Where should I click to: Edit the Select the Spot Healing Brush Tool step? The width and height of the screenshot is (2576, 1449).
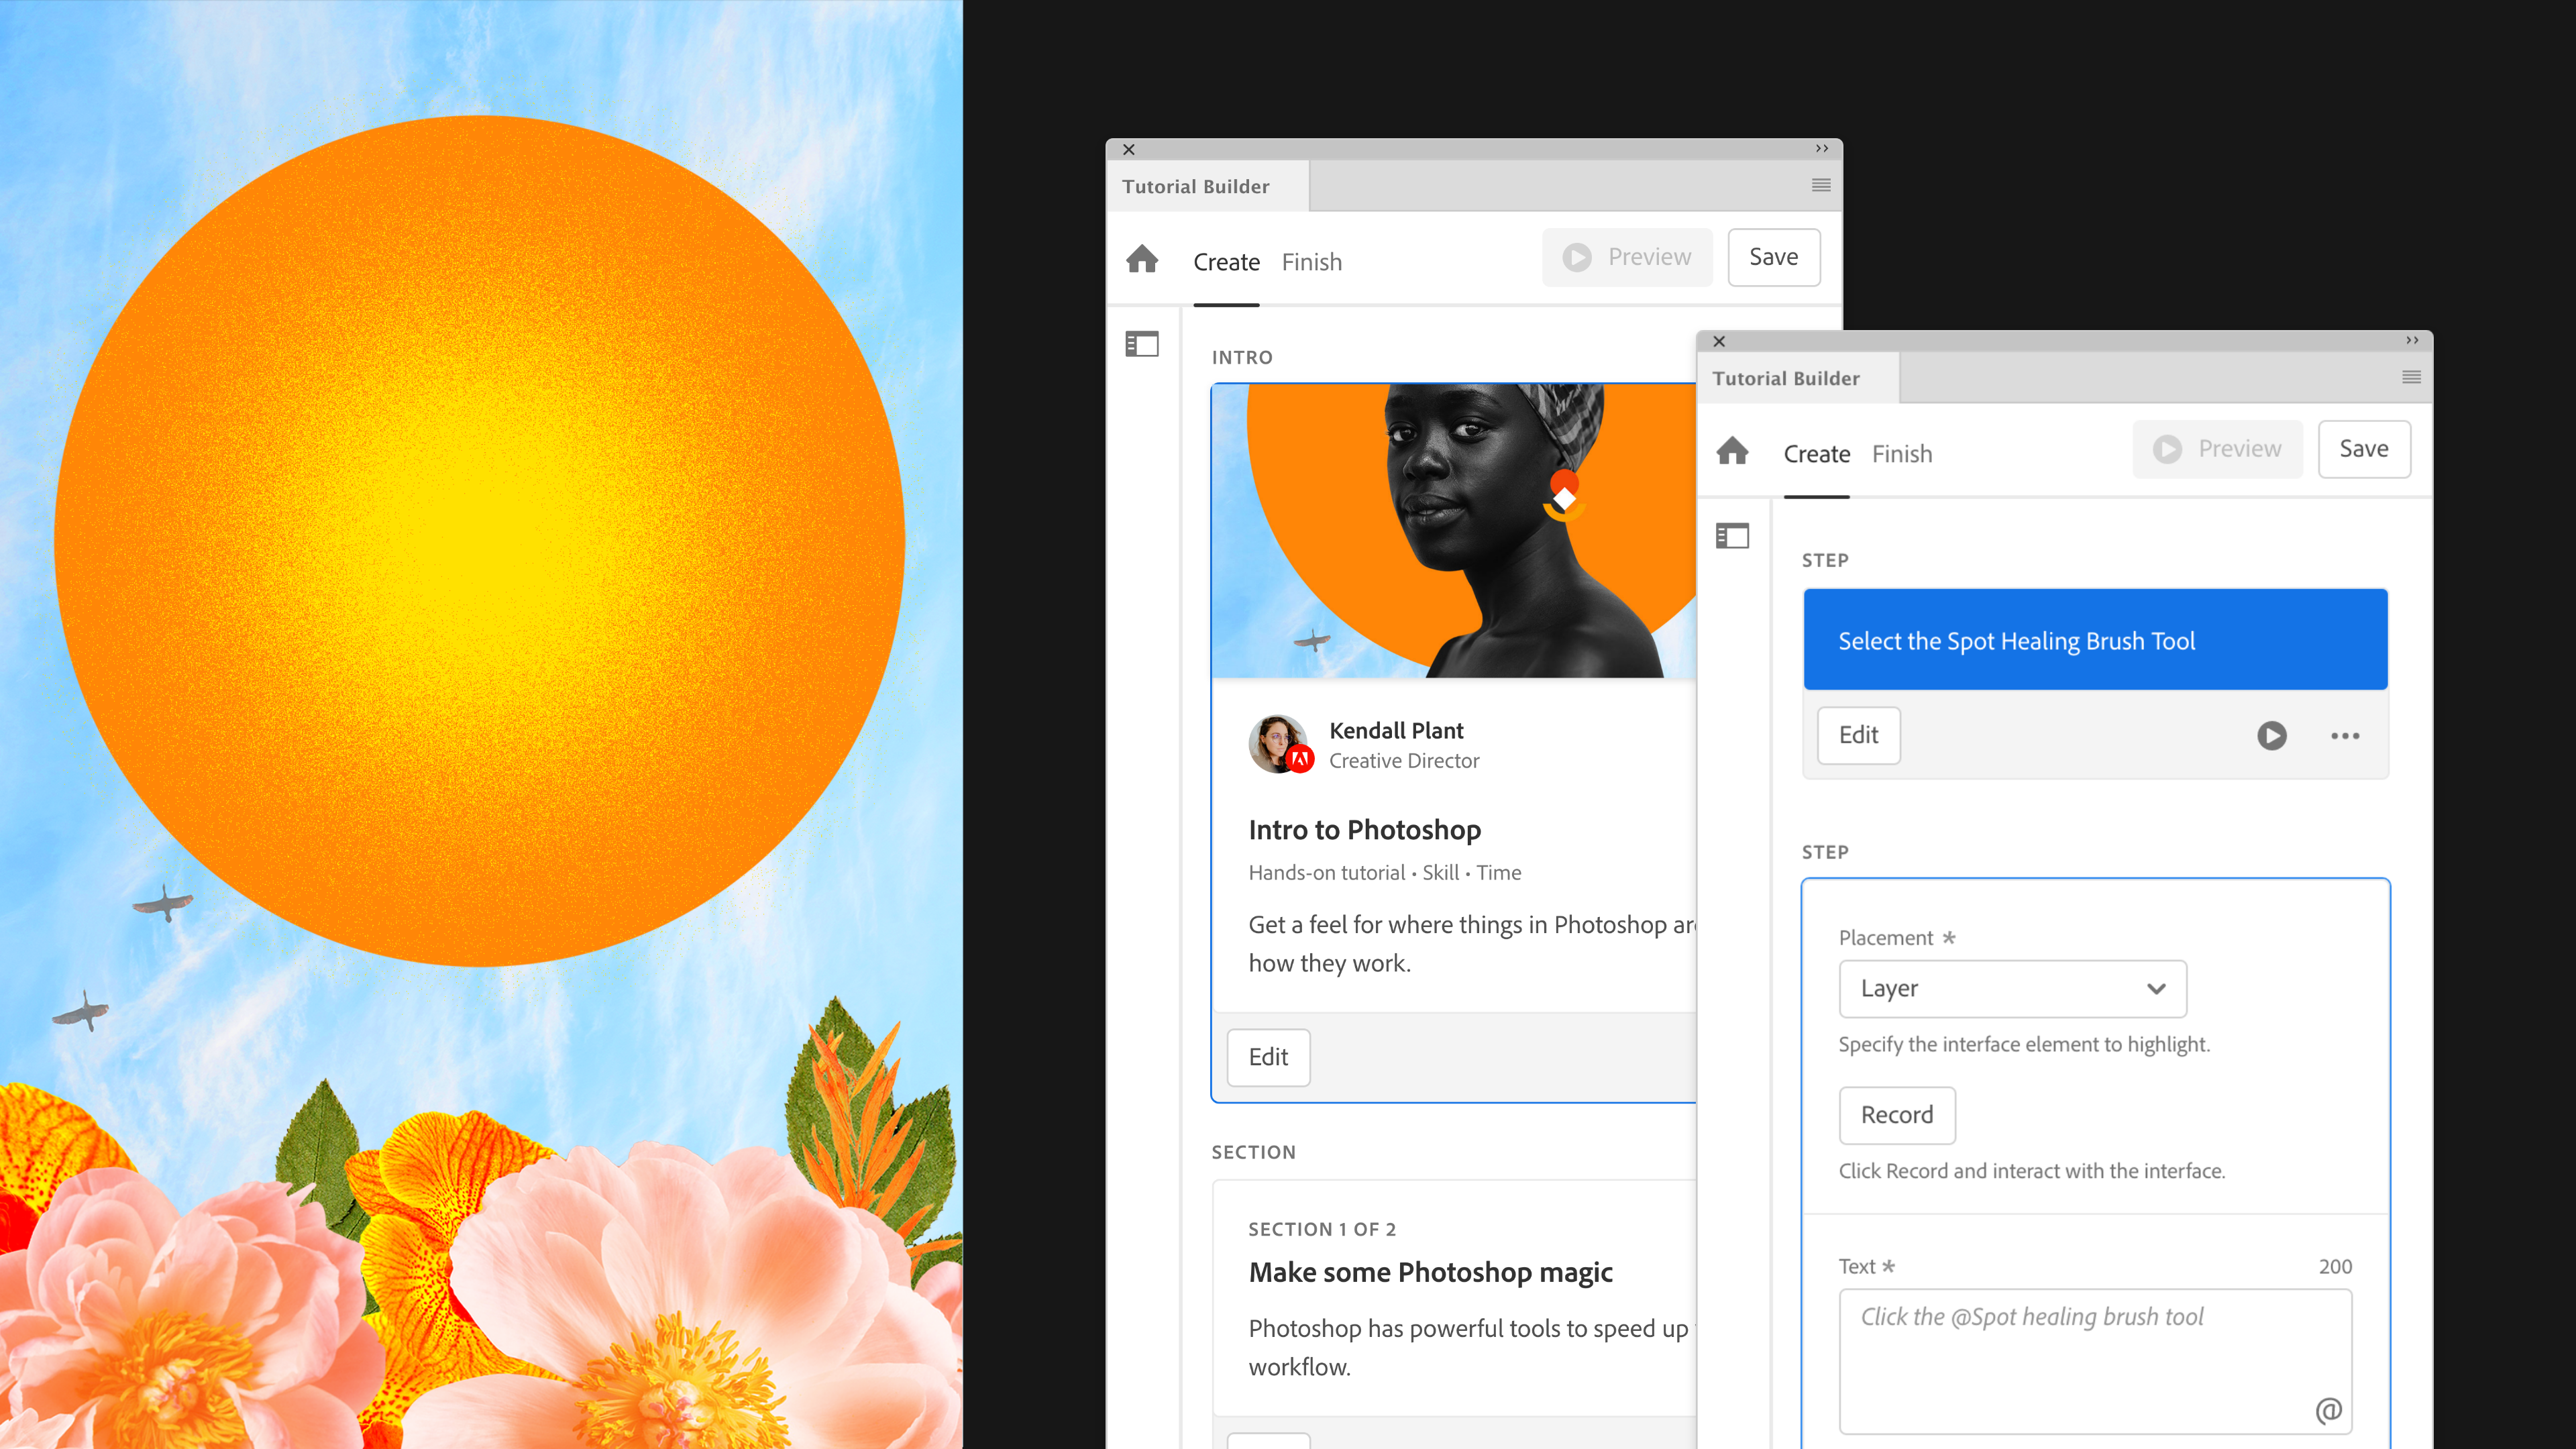[x=1858, y=735]
